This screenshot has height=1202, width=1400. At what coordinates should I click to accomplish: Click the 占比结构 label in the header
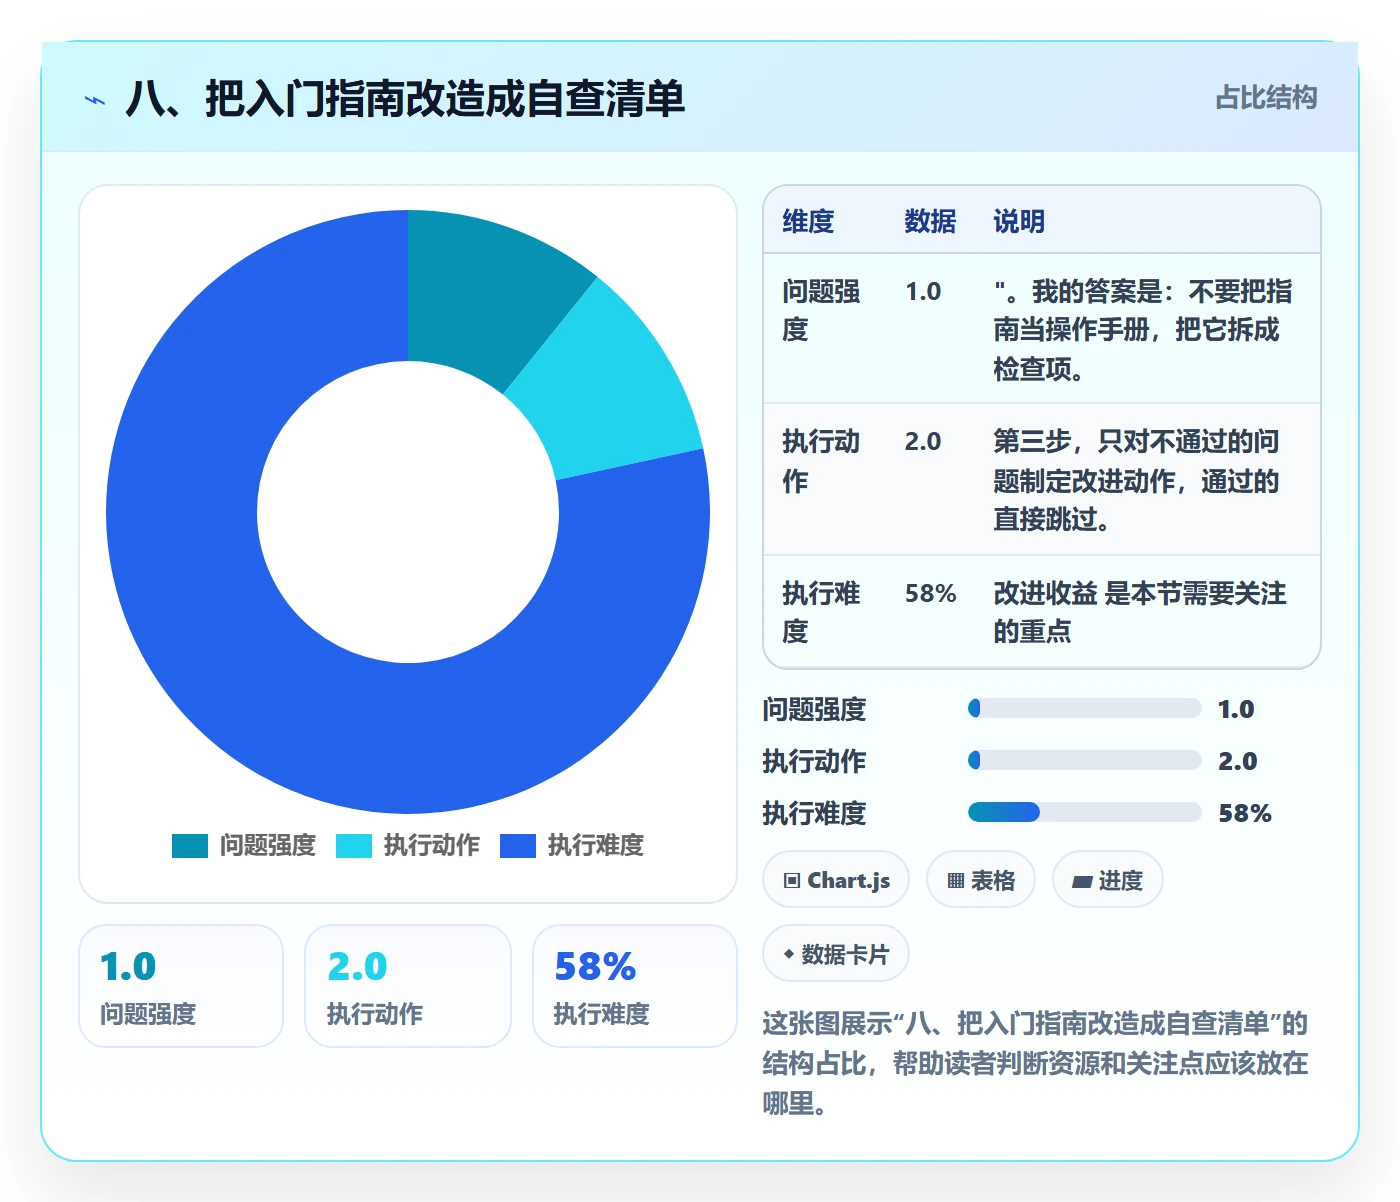[x=1266, y=97]
